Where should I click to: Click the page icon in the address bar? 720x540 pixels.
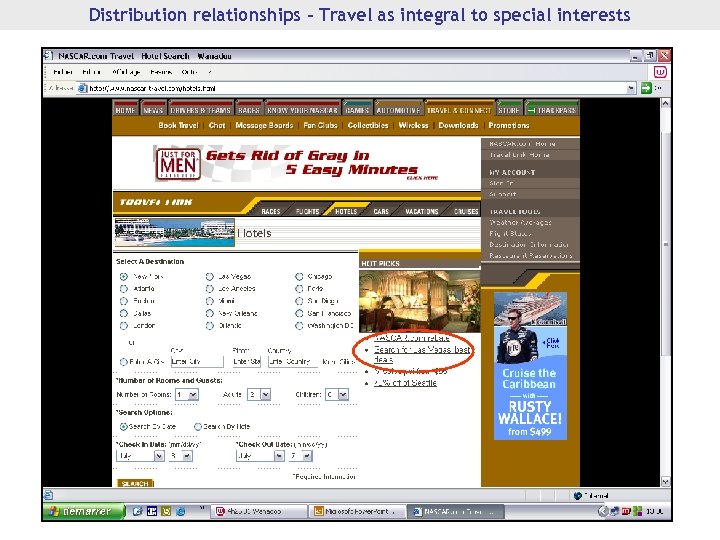(x=82, y=88)
